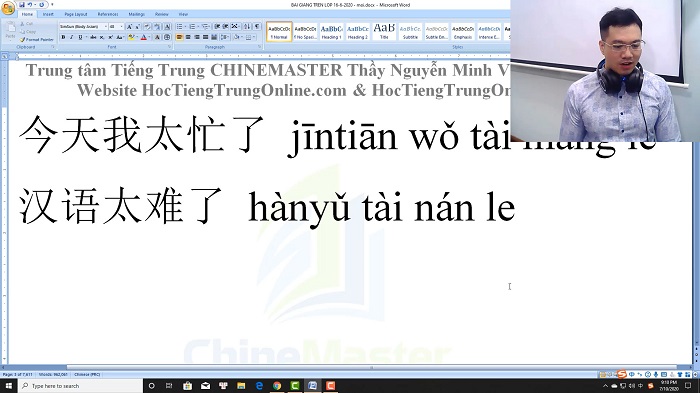Open highlight color dropdown arrow

(137, 37)
